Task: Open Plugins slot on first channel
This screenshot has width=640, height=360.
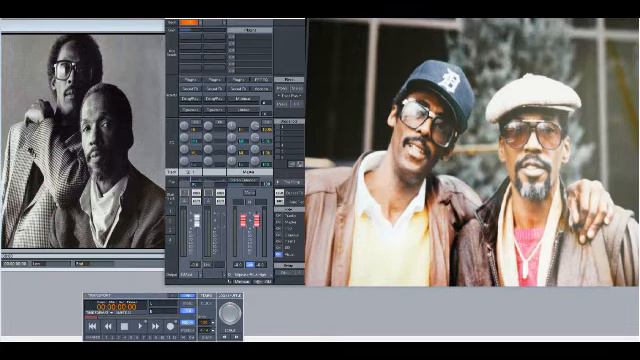Action: (190, 80)
